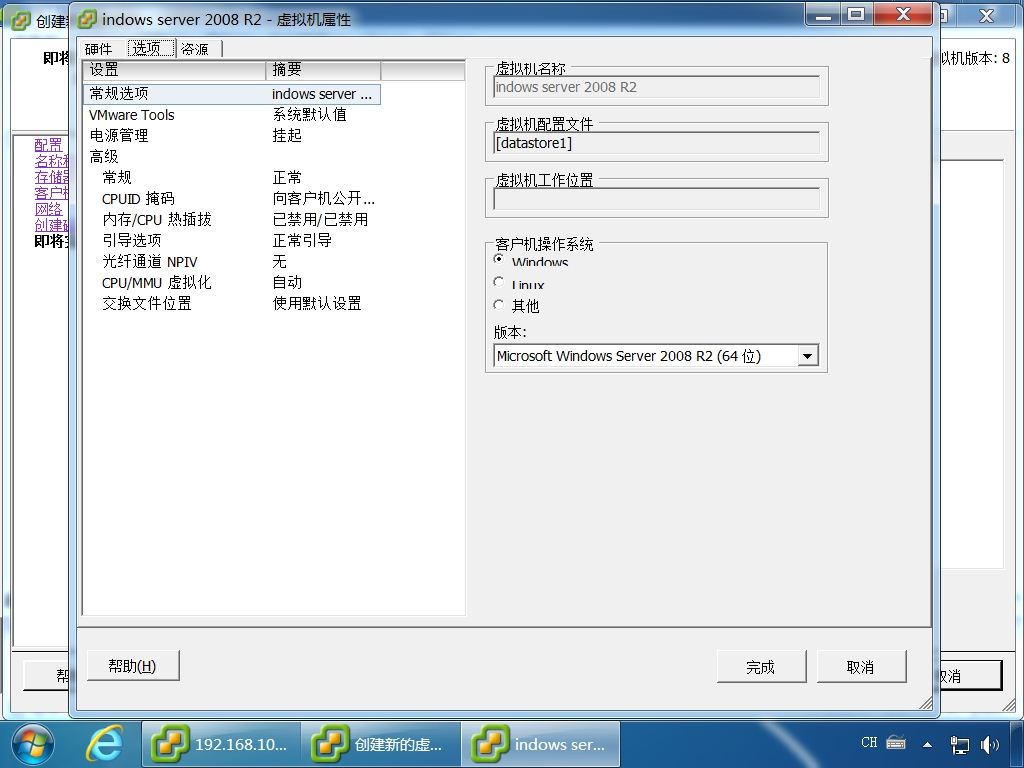Screen dimensions: 1024x768
Task: Click the 帮助(H) button
Action: (133, 666)
